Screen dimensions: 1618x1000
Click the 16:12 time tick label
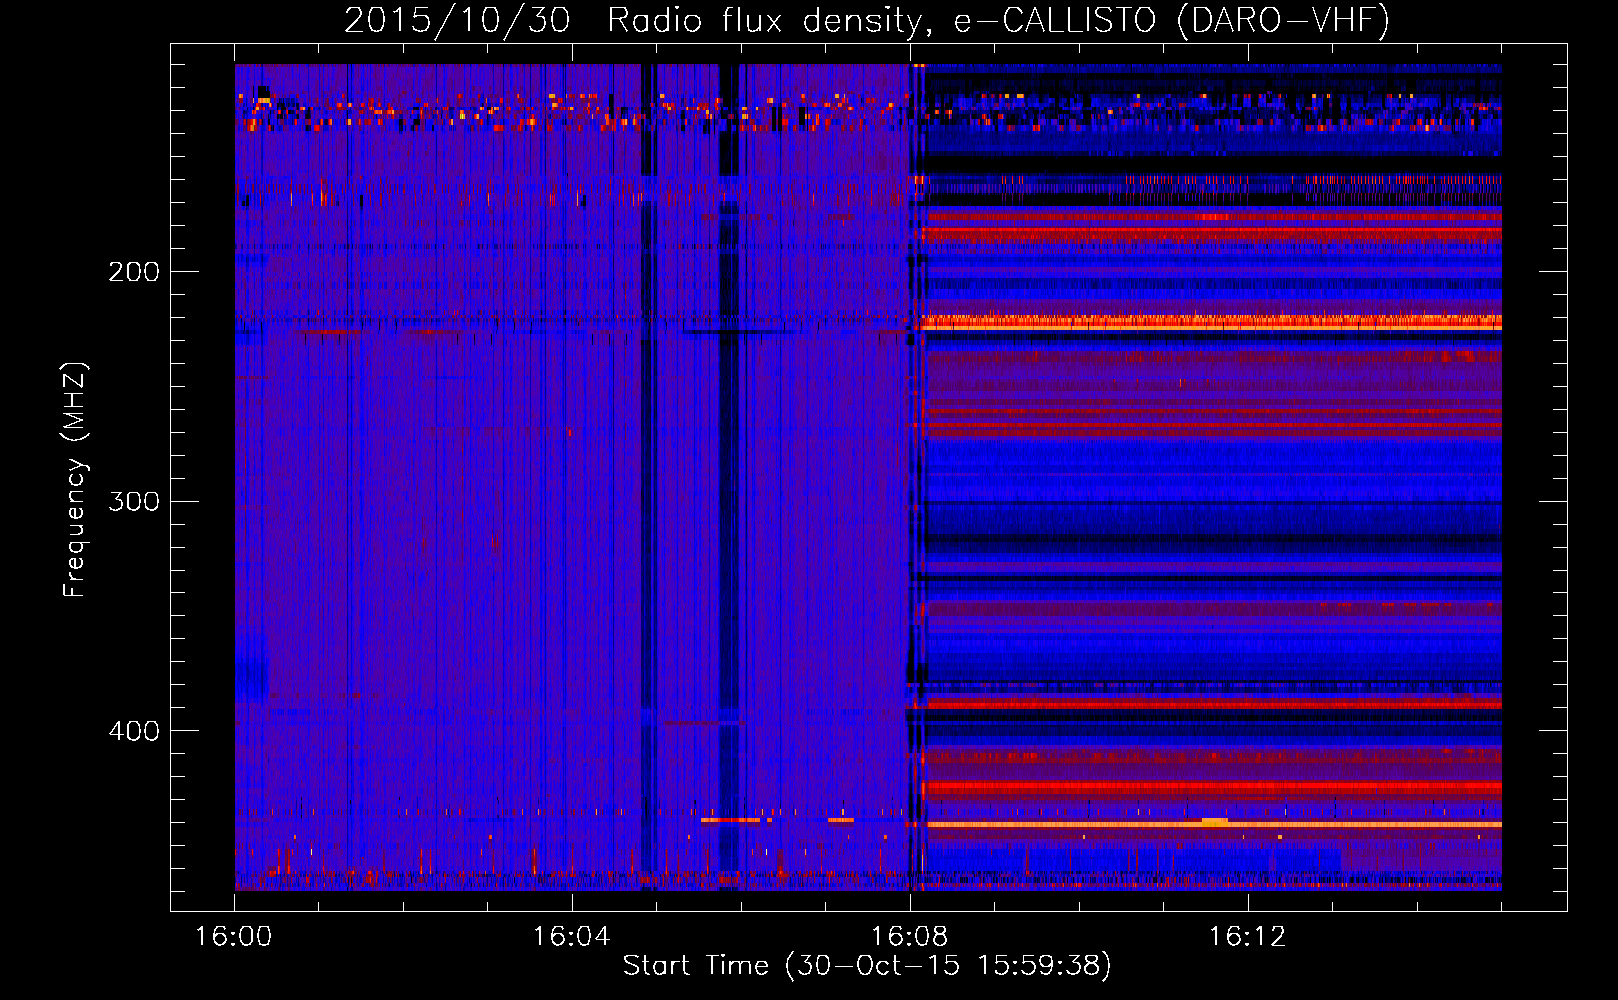coord(1248,937)
